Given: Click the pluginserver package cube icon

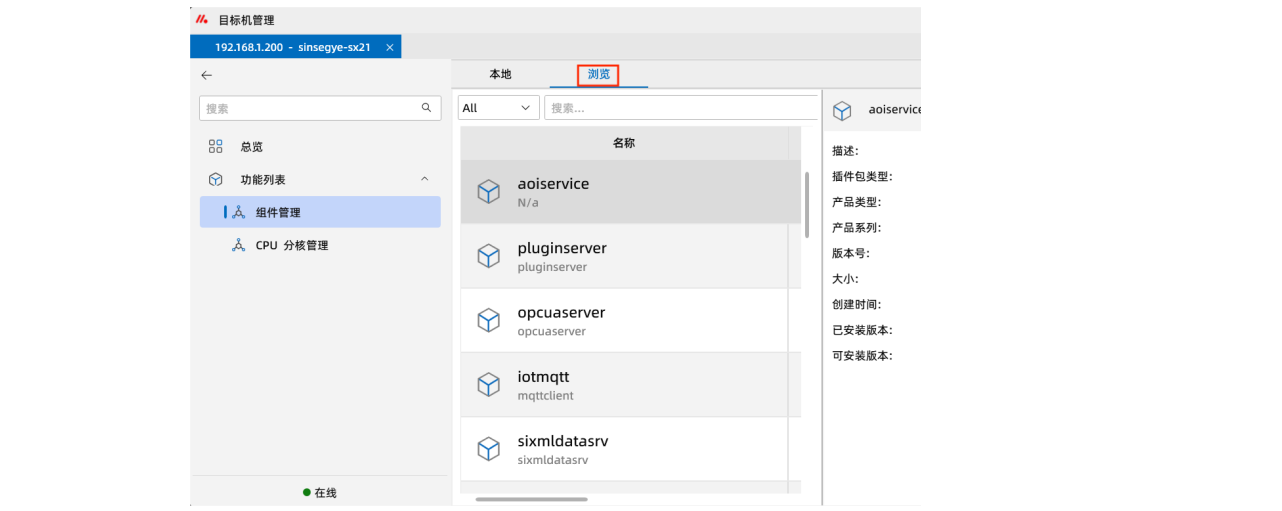Looking at the screenshot, I should coord(488,256).
